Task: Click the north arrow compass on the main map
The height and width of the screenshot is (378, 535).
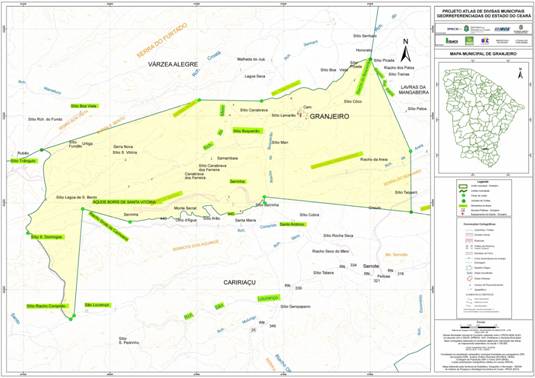Action: point(405,50)
